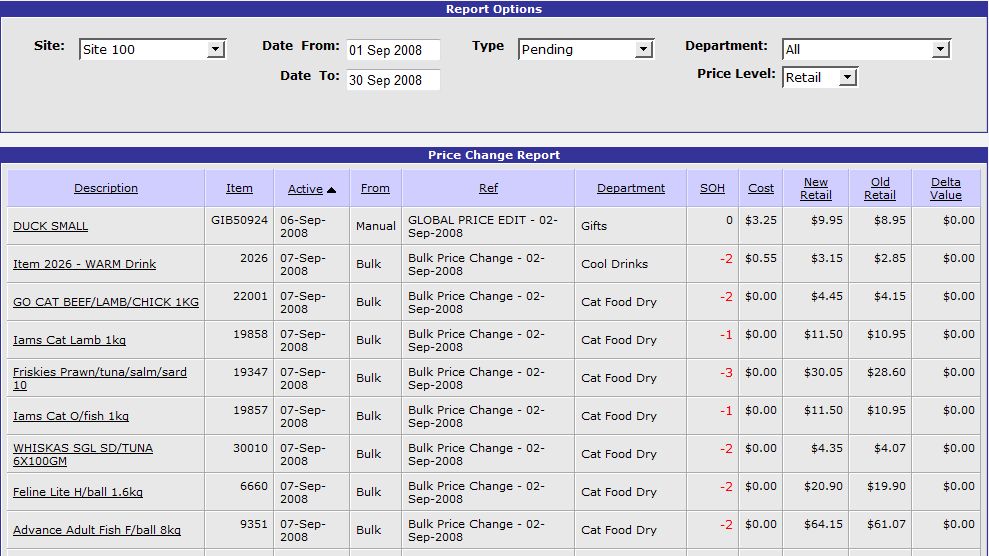The height and width of the screenshot is (556, 989).
Task: Open Item 2026 - WARM Drink link
Action: 85,264
